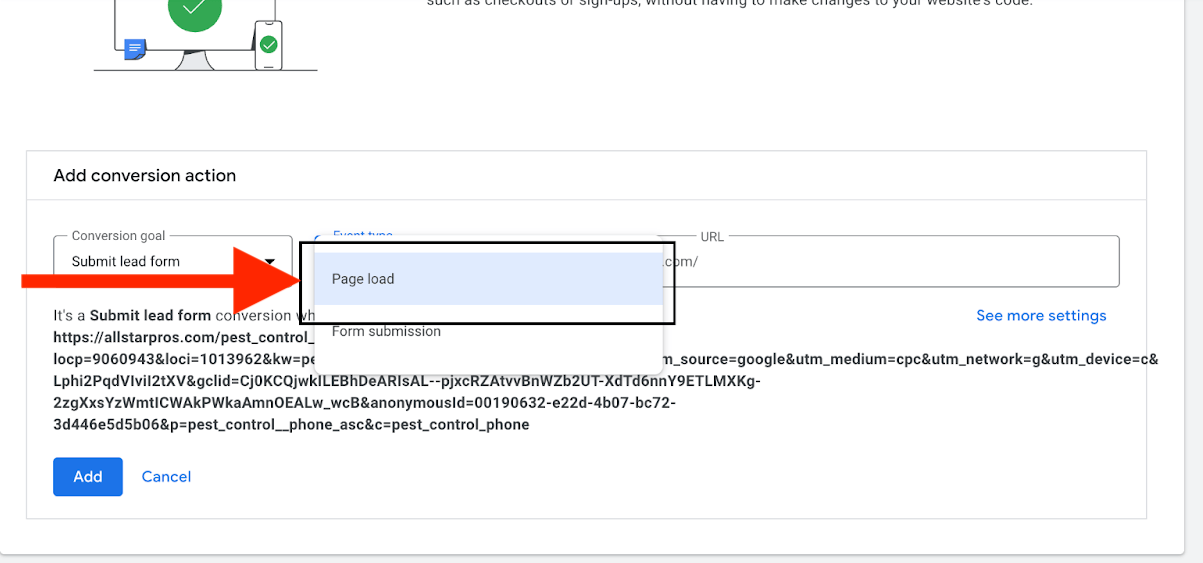The height and width of the screenshot is (563, 1203).
Task: Click the small green check badge on phone
Action: point(268,45)
